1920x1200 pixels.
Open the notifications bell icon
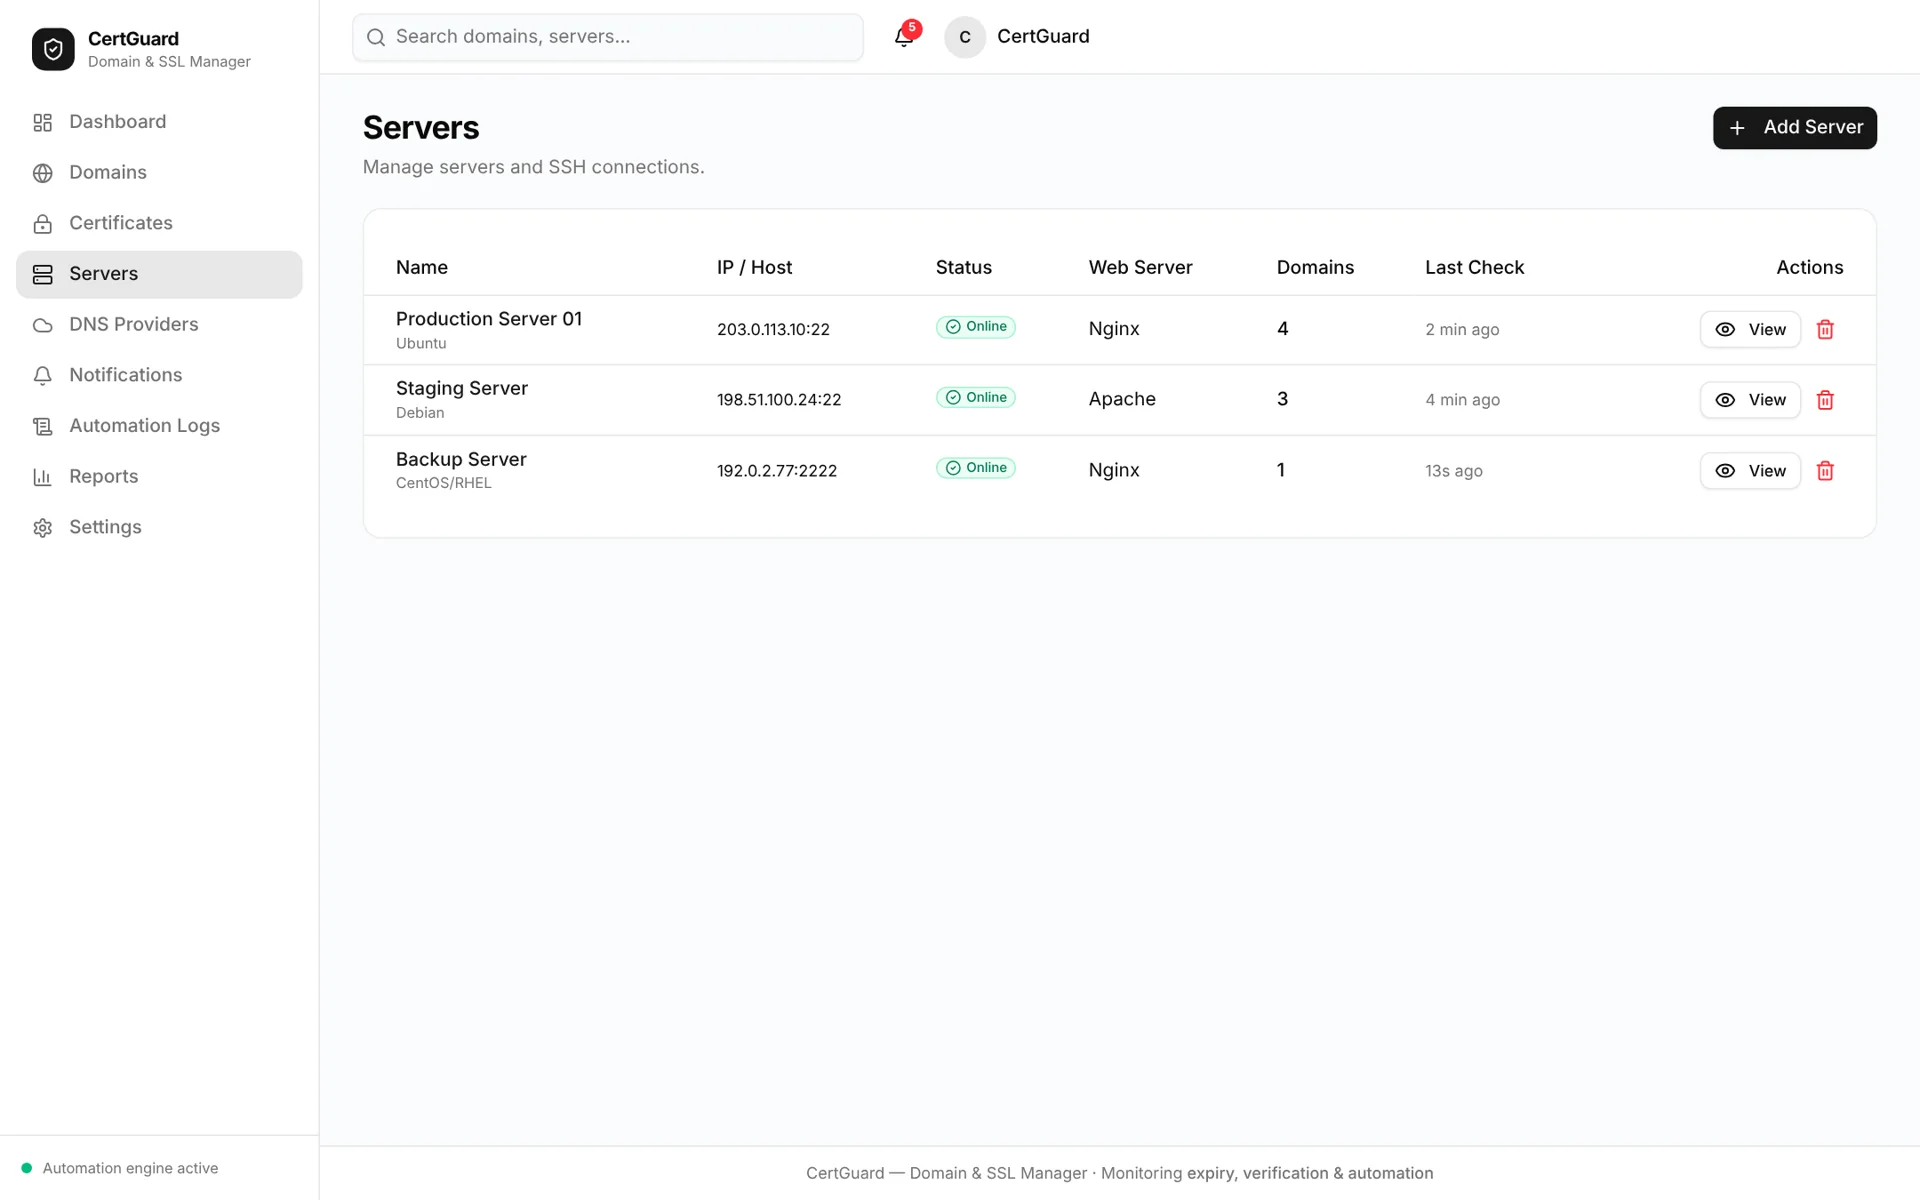click(904, 37)
